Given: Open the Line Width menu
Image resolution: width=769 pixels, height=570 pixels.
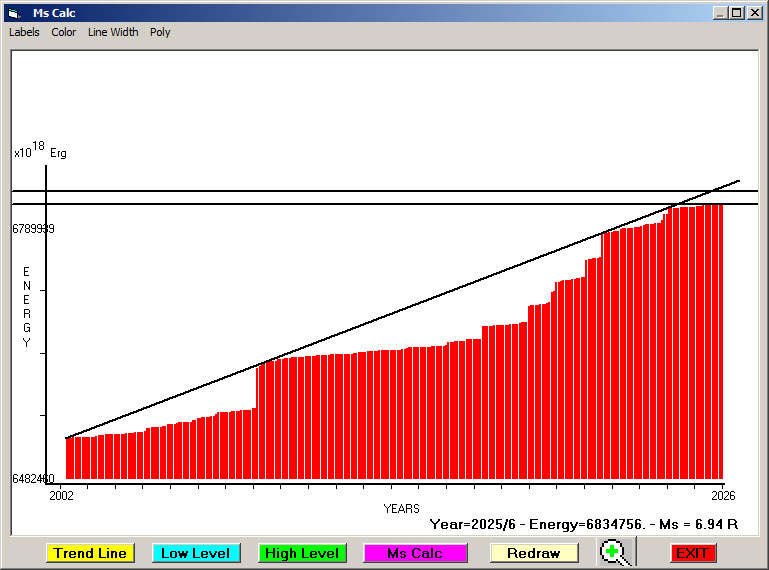Looking at the screenshot, I should point(113,32).
